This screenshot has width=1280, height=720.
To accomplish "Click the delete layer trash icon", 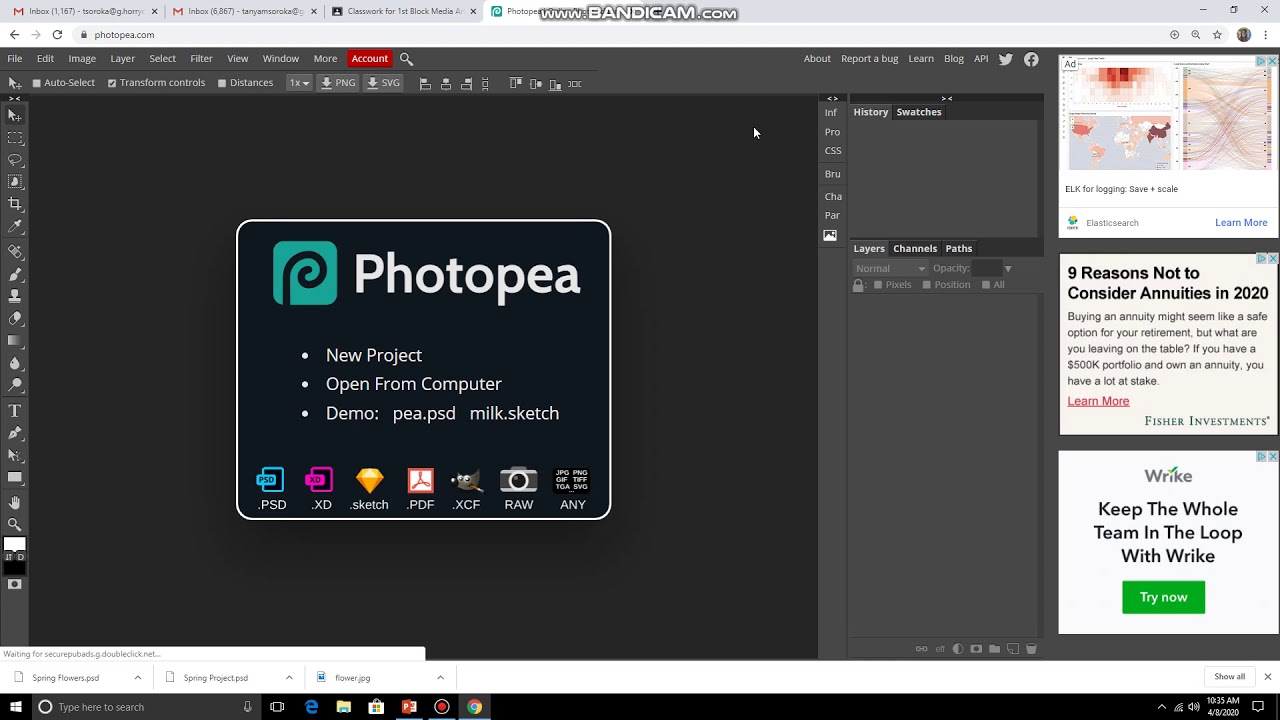I will 1031,649.
